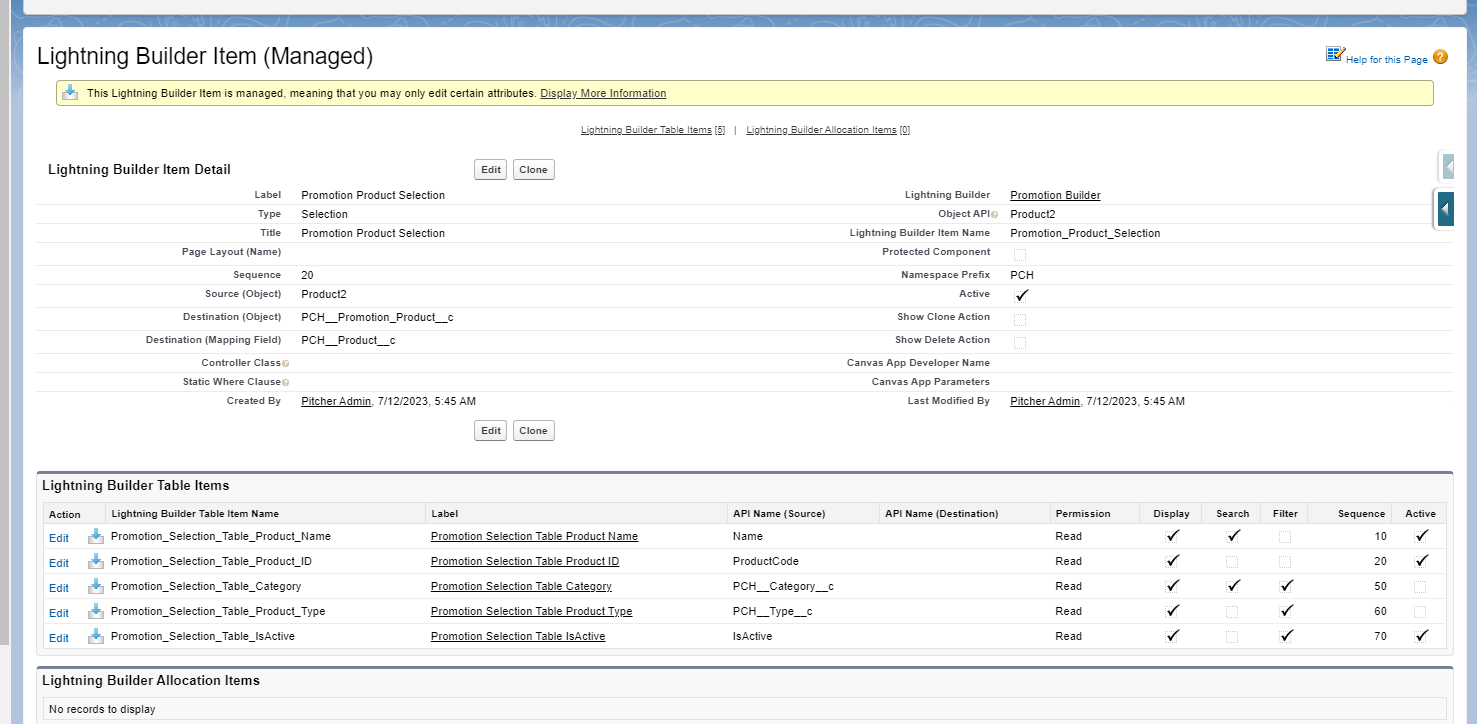
Task: Click managed icon beside Promotion_Selection_Table_Product_Name
Action: coord(96,536)
